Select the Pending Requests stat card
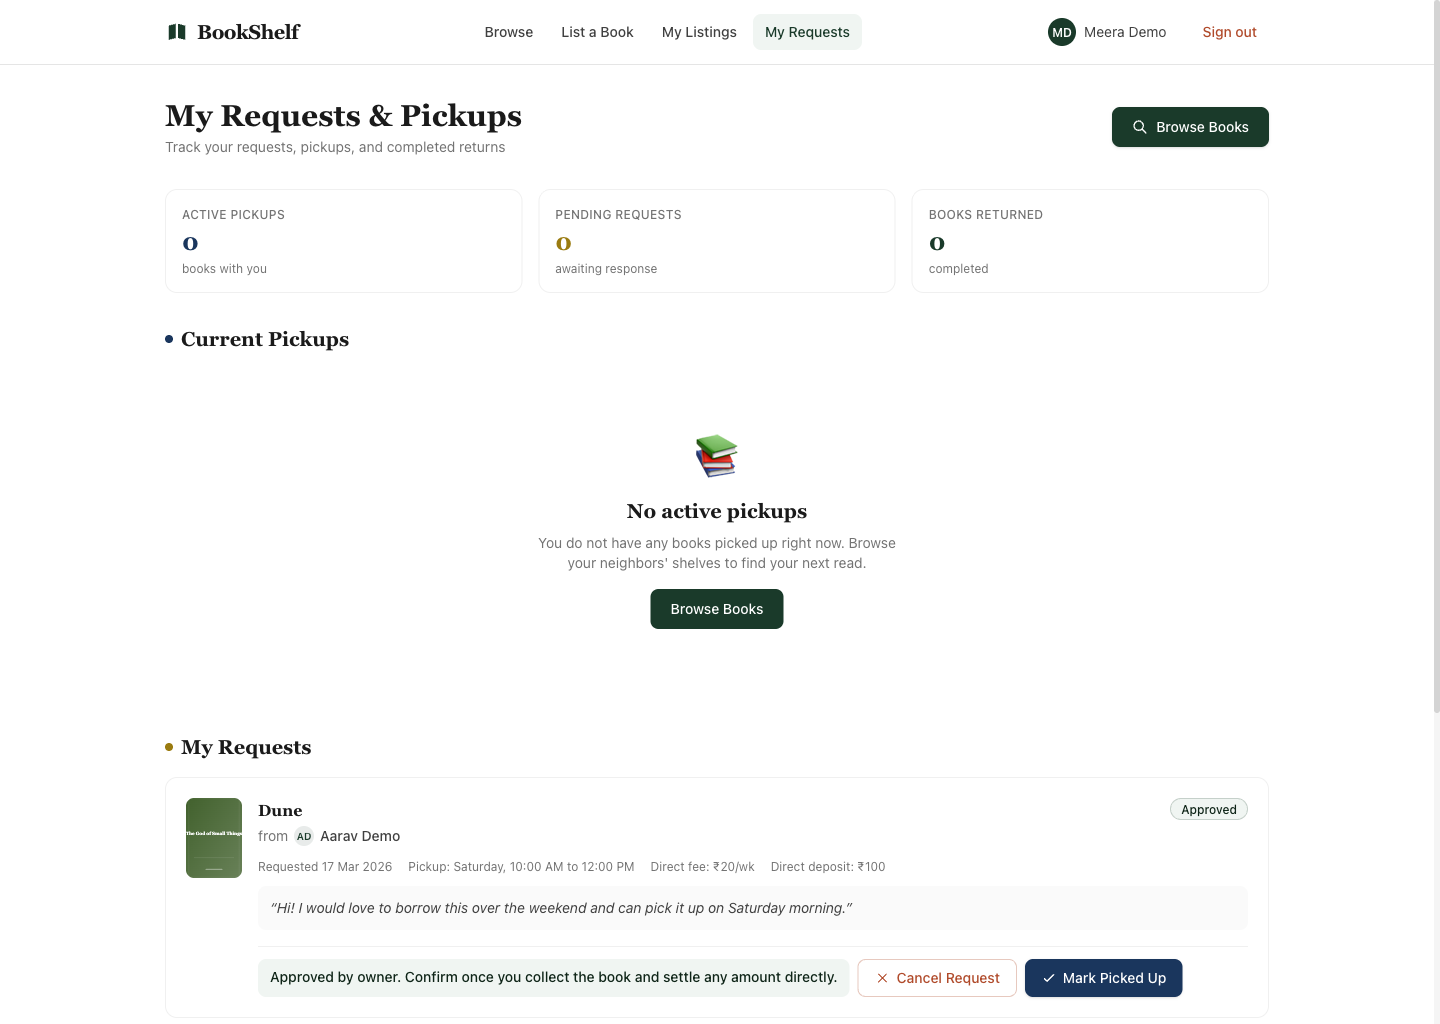This screenshot has width=1440, height=1024. click(716, 241)
